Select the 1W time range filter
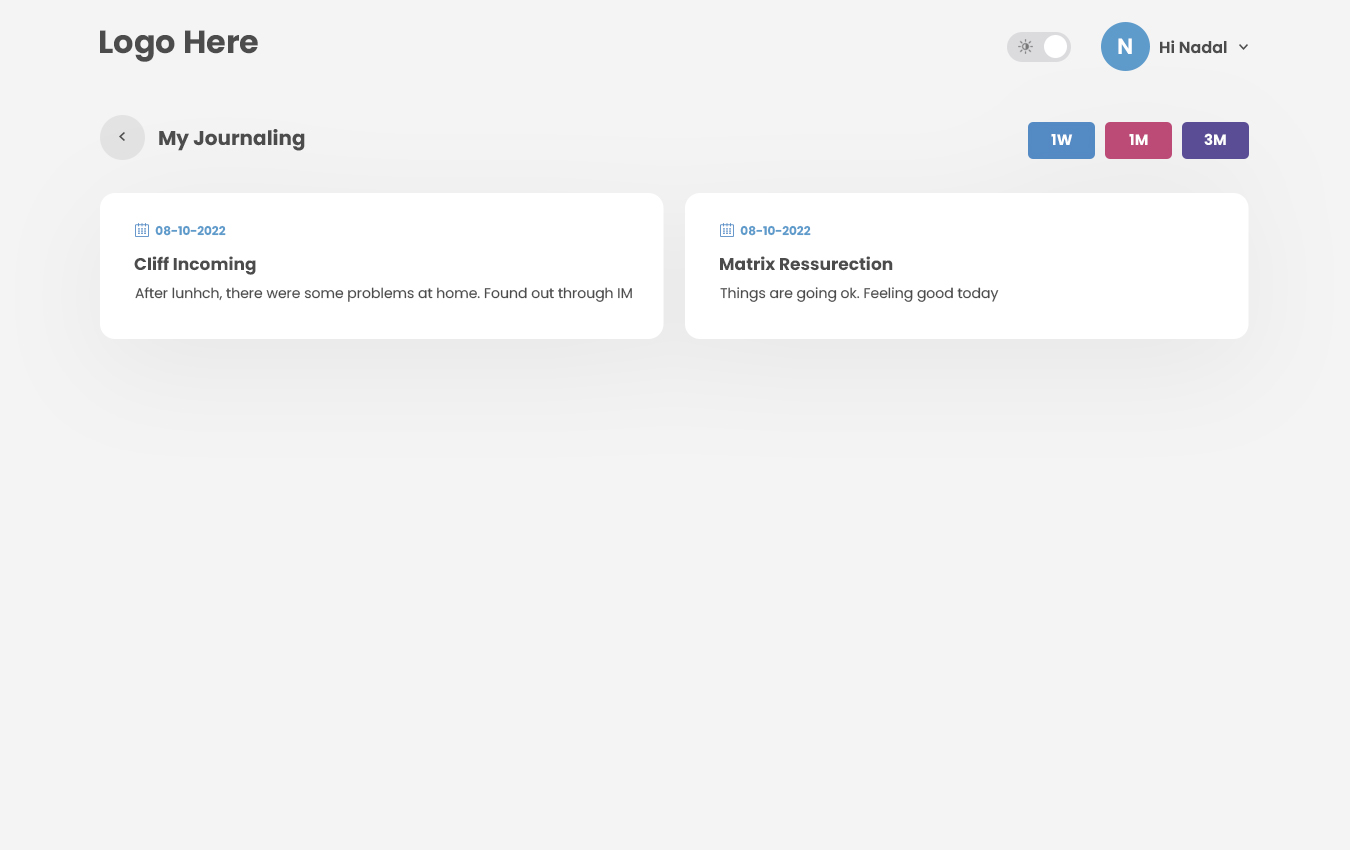1350x850 pixels. [1061, 140]
